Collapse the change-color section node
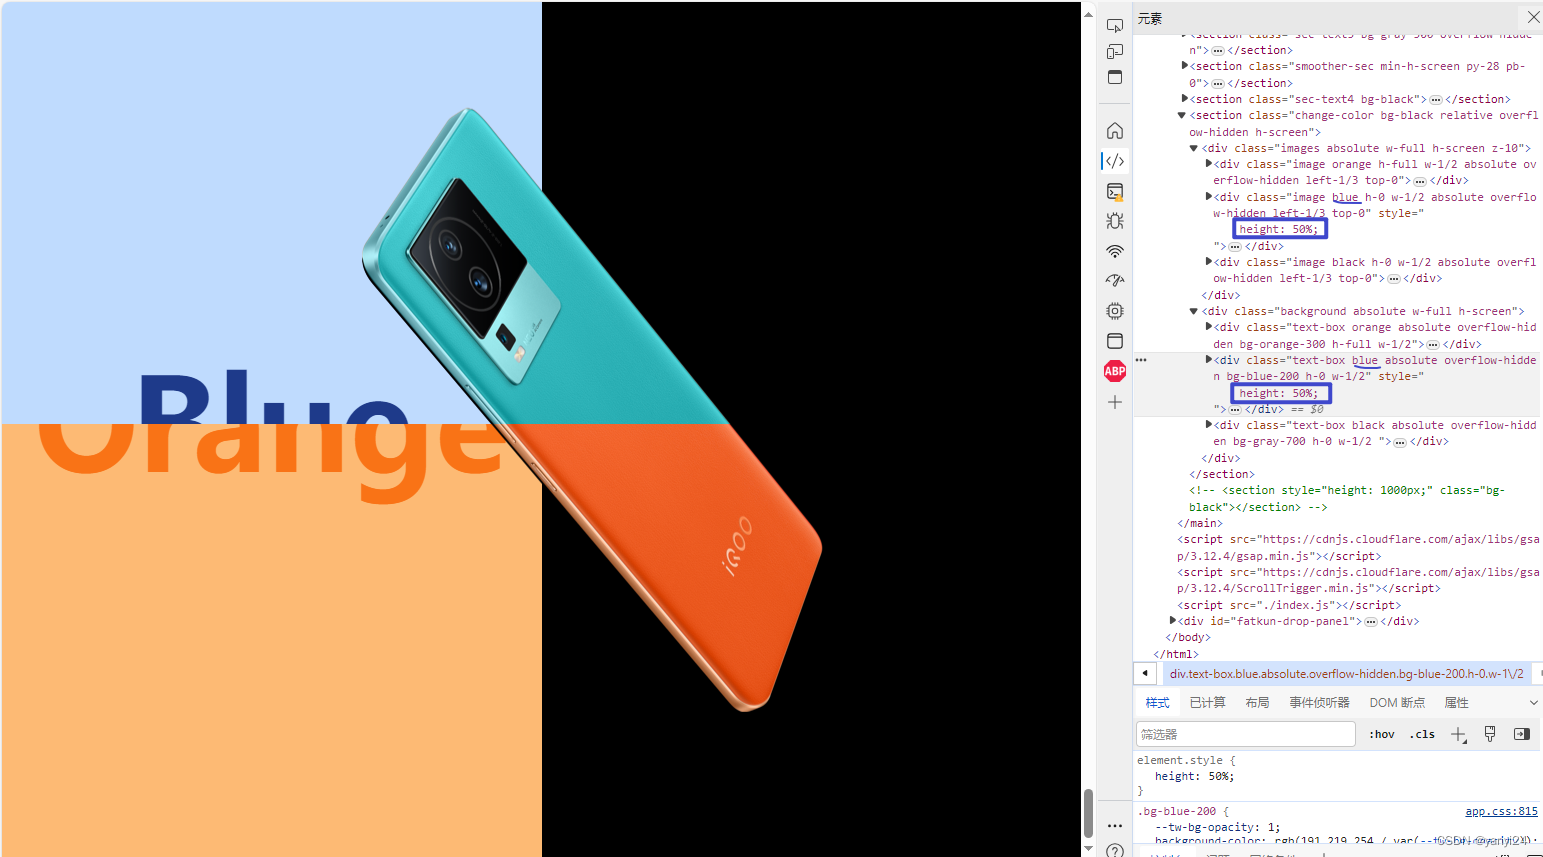The image size is (1543, 857). (x=1182, y=115)
